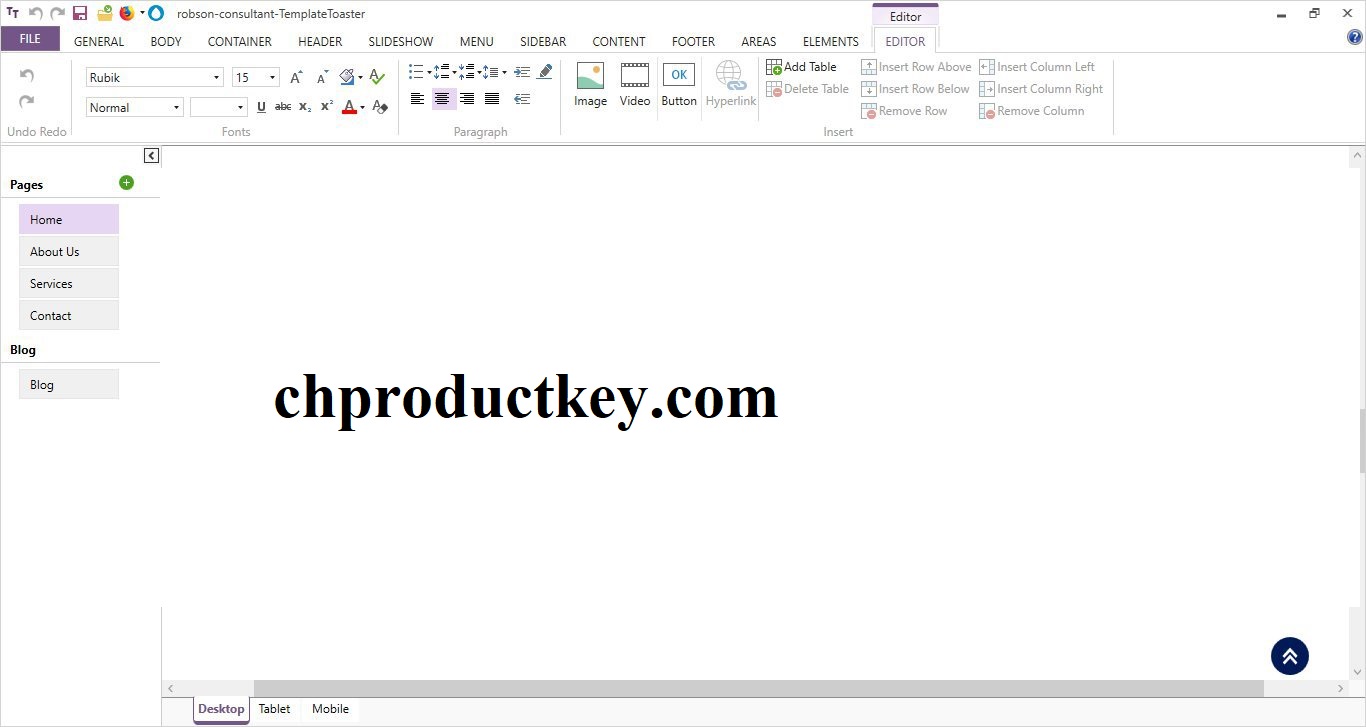Decrease font size with the shrink font icon
1366x727 pixels.
(322, 77)
